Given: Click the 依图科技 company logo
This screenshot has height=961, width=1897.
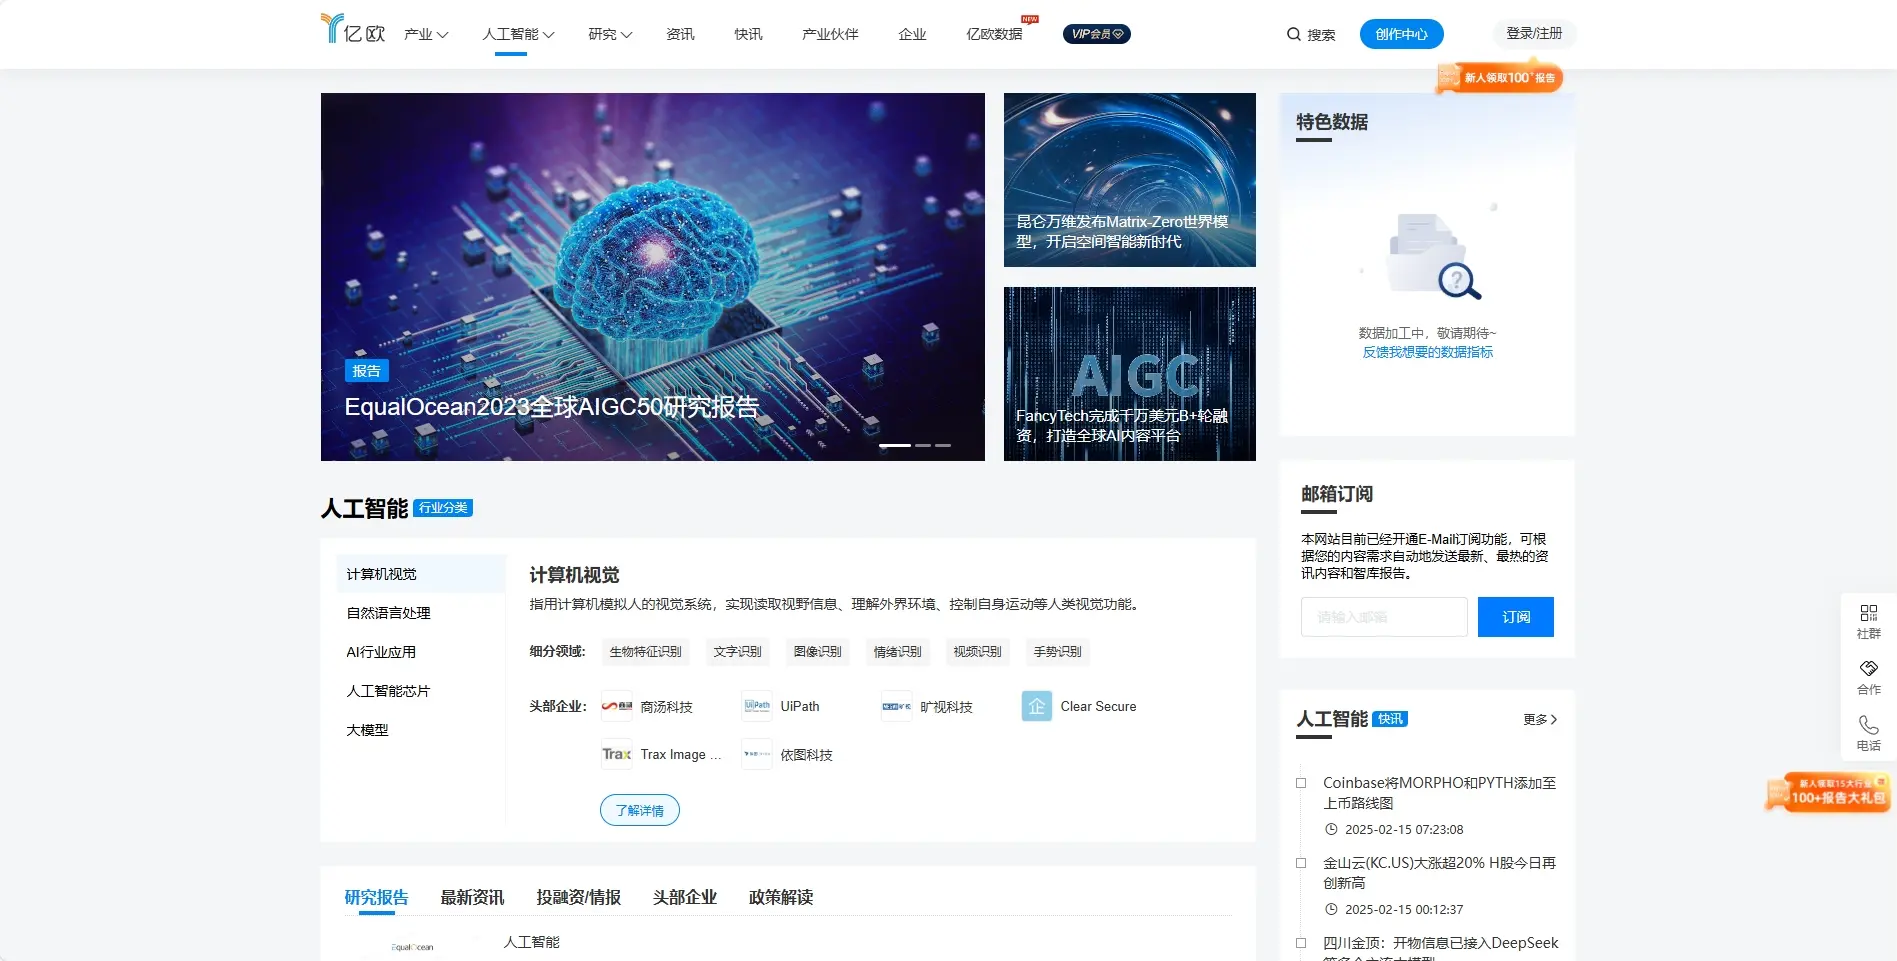Looking at the screenshot, I should pos(757,754).
